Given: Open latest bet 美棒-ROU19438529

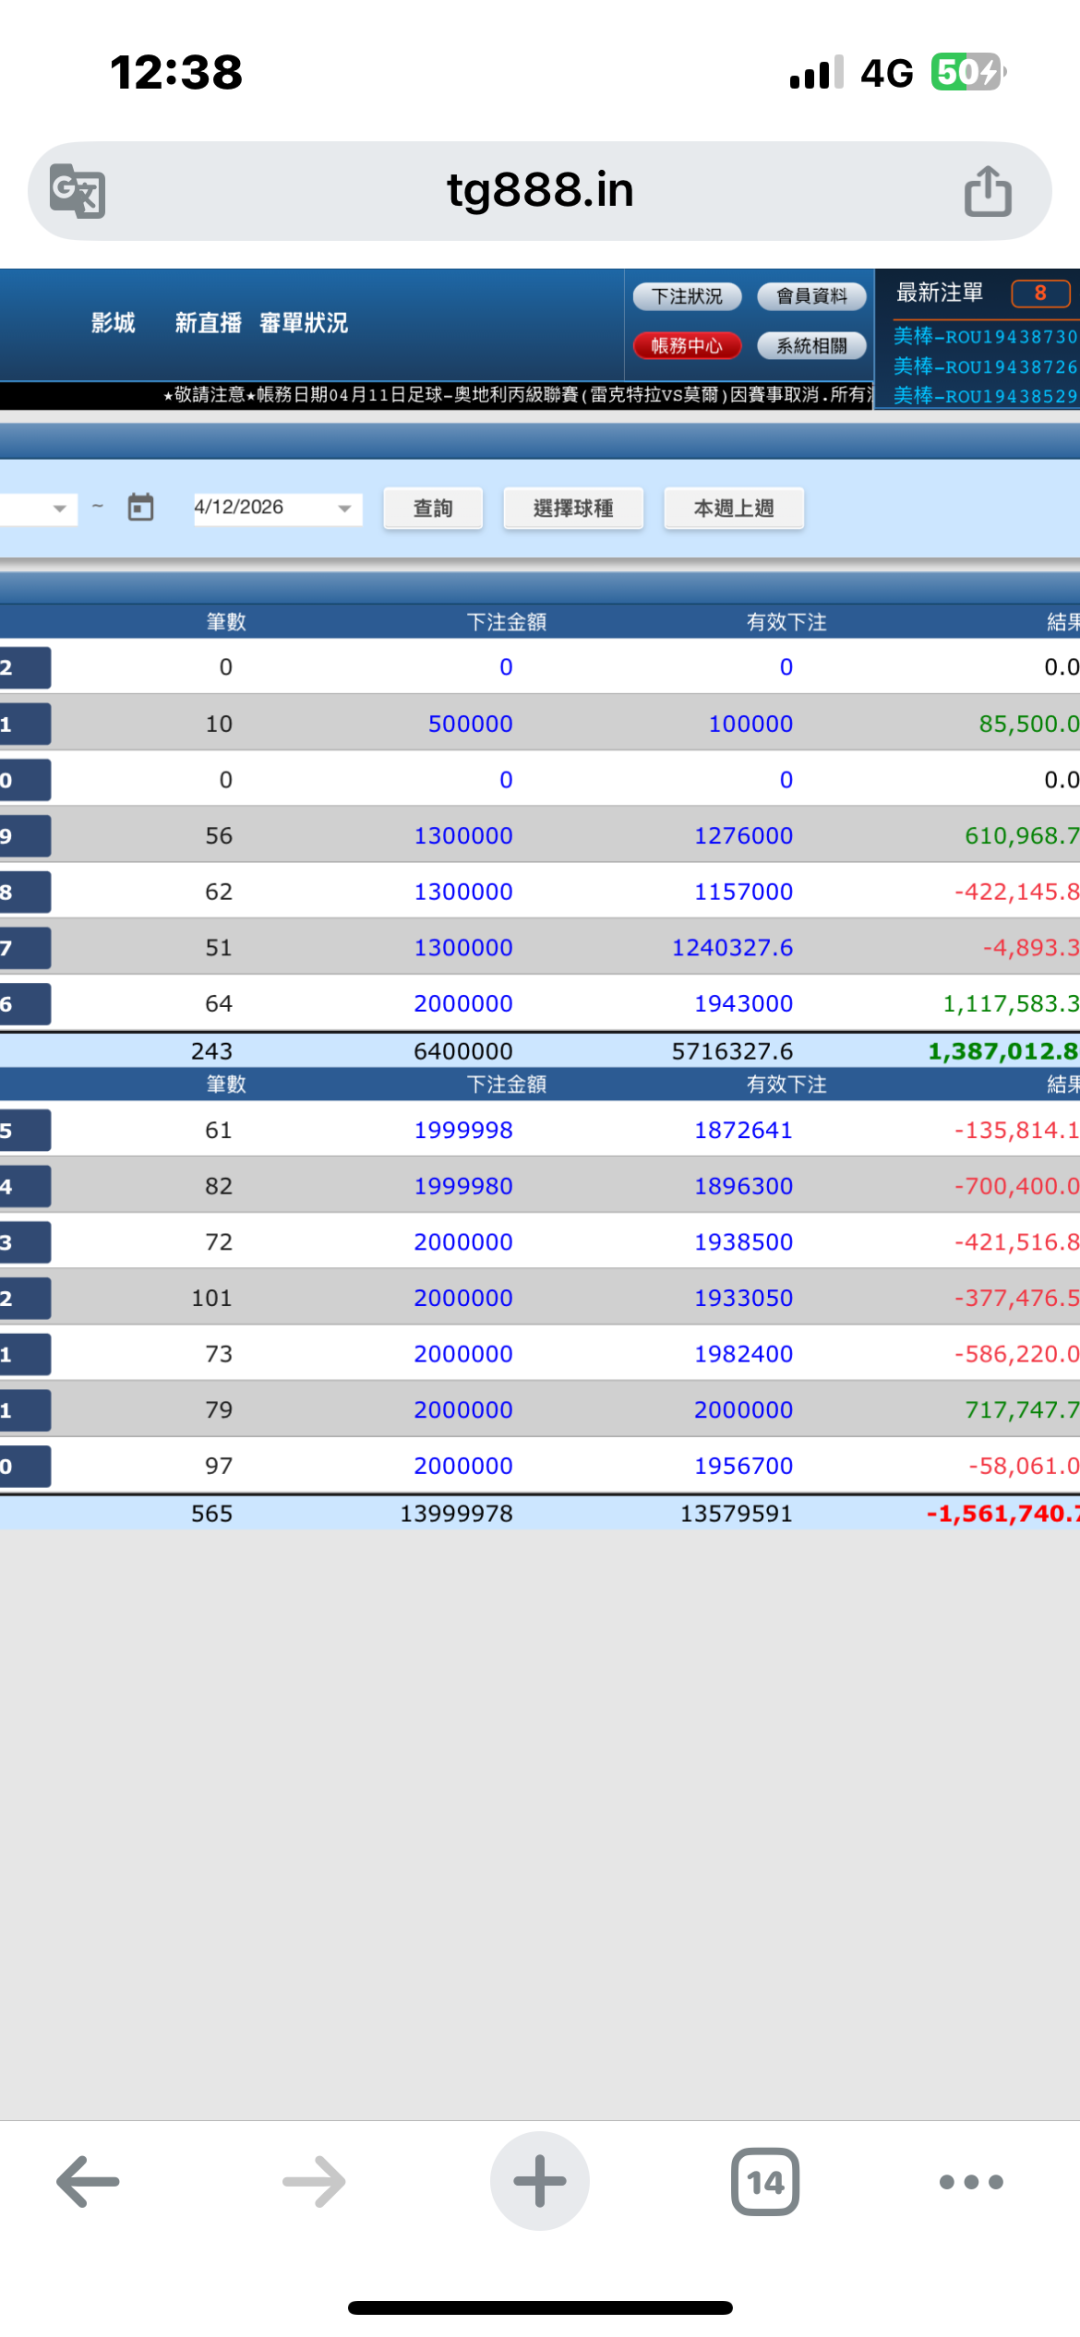Looking at the screenshot, I should (x=985, y=396).
